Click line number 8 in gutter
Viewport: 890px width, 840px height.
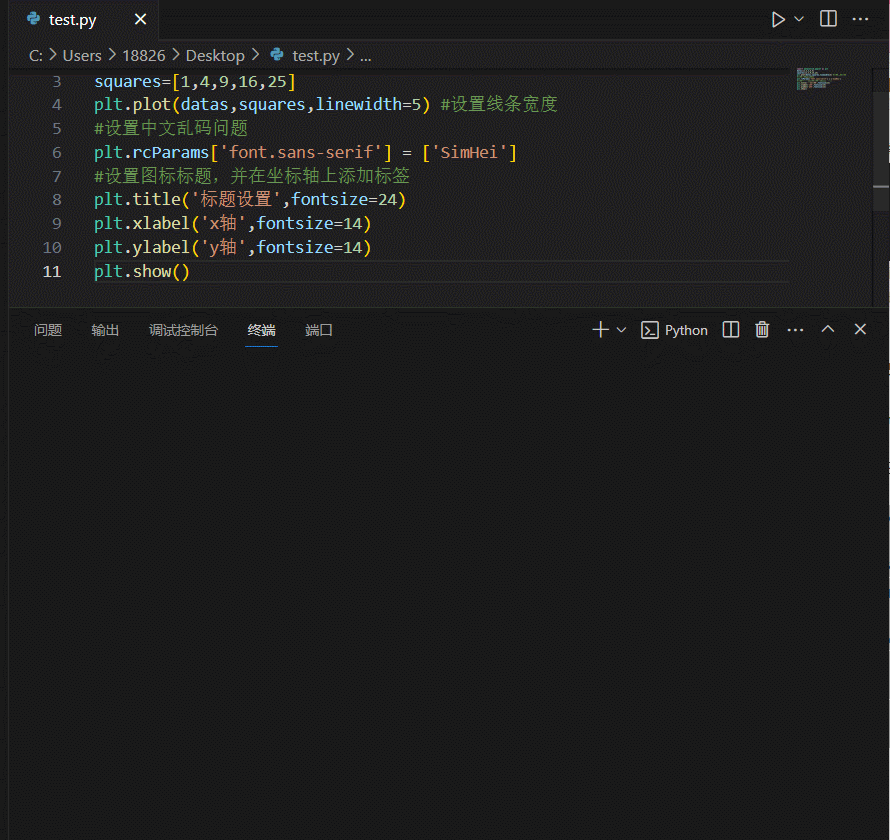(x=57, y=200)
